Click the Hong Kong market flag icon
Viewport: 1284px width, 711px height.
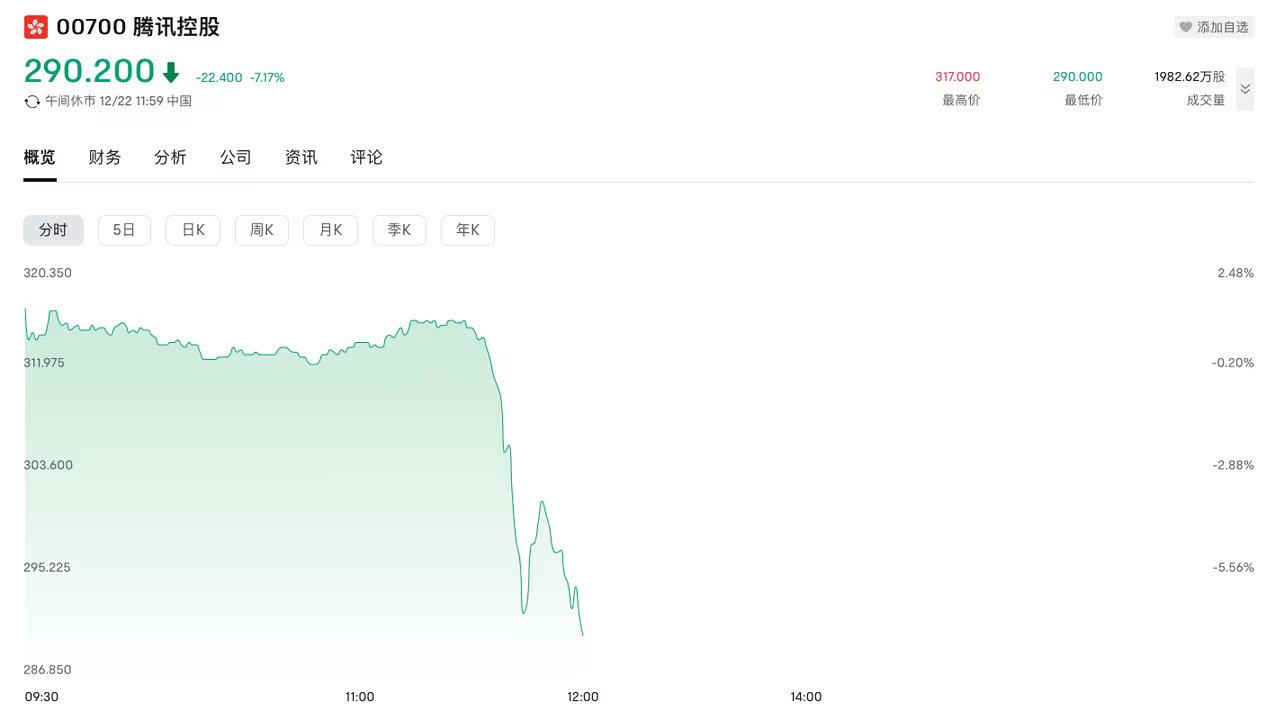point(36,27)
